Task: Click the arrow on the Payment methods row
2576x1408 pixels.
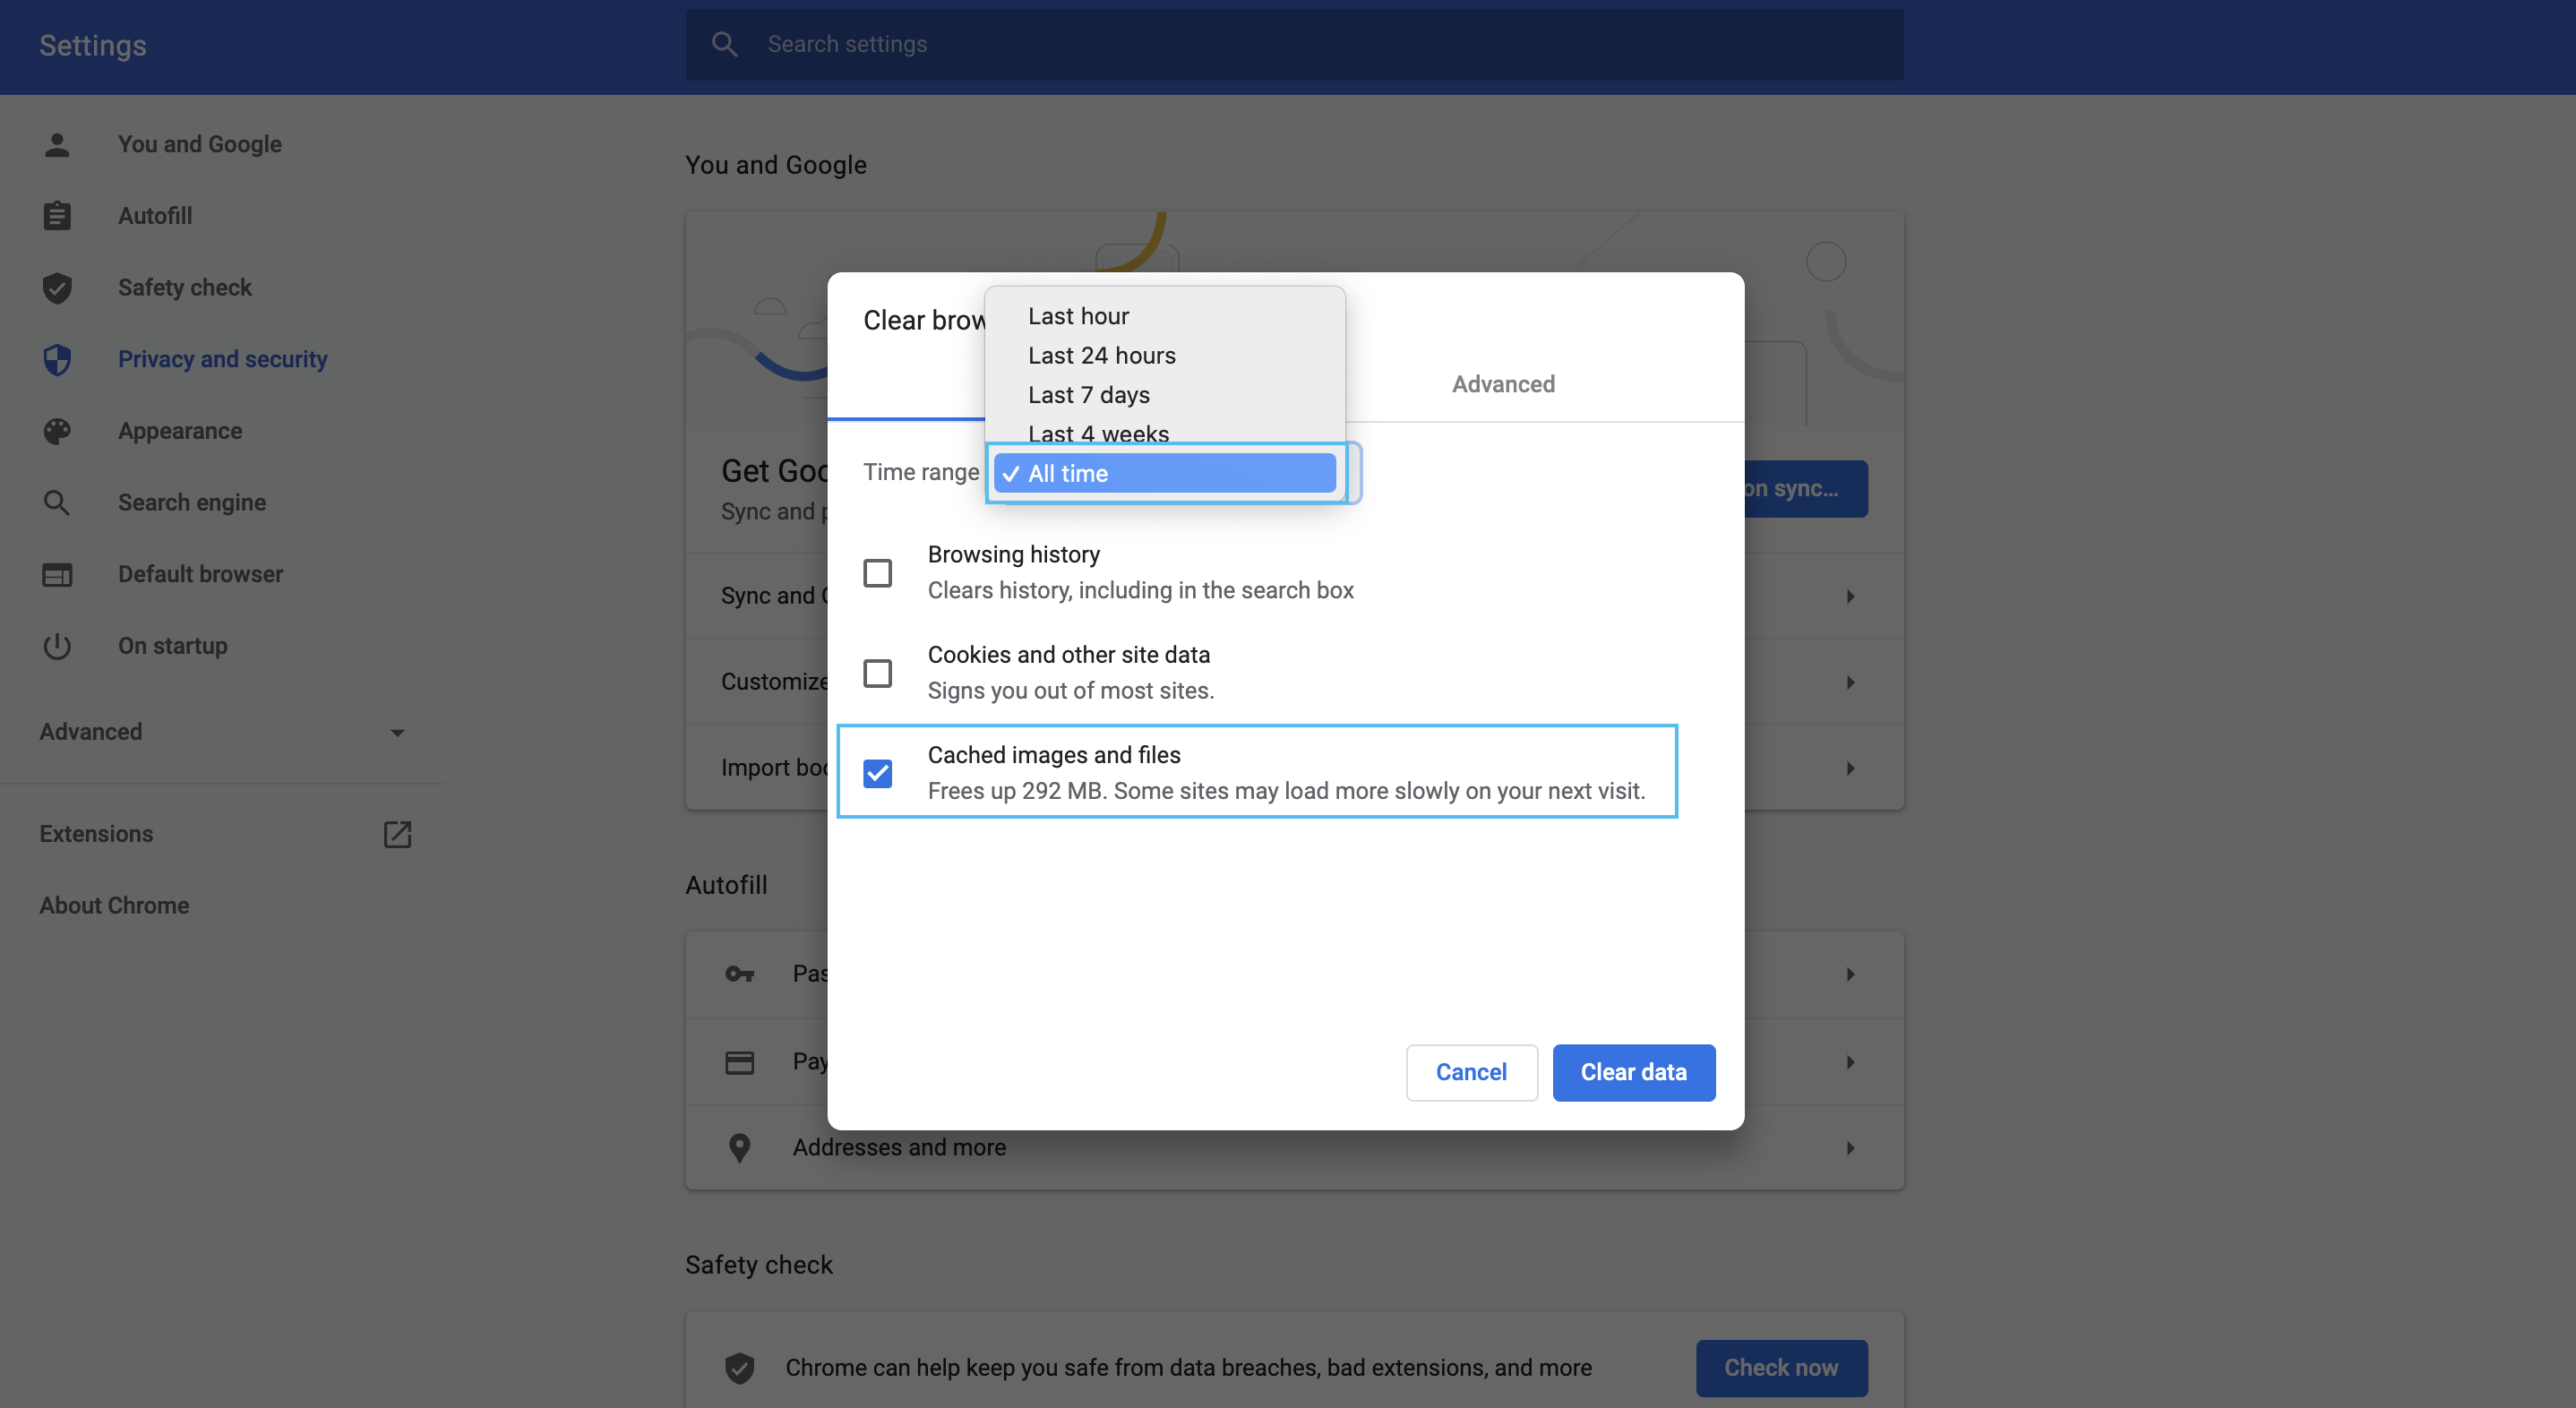Action: (1850, 1062)
